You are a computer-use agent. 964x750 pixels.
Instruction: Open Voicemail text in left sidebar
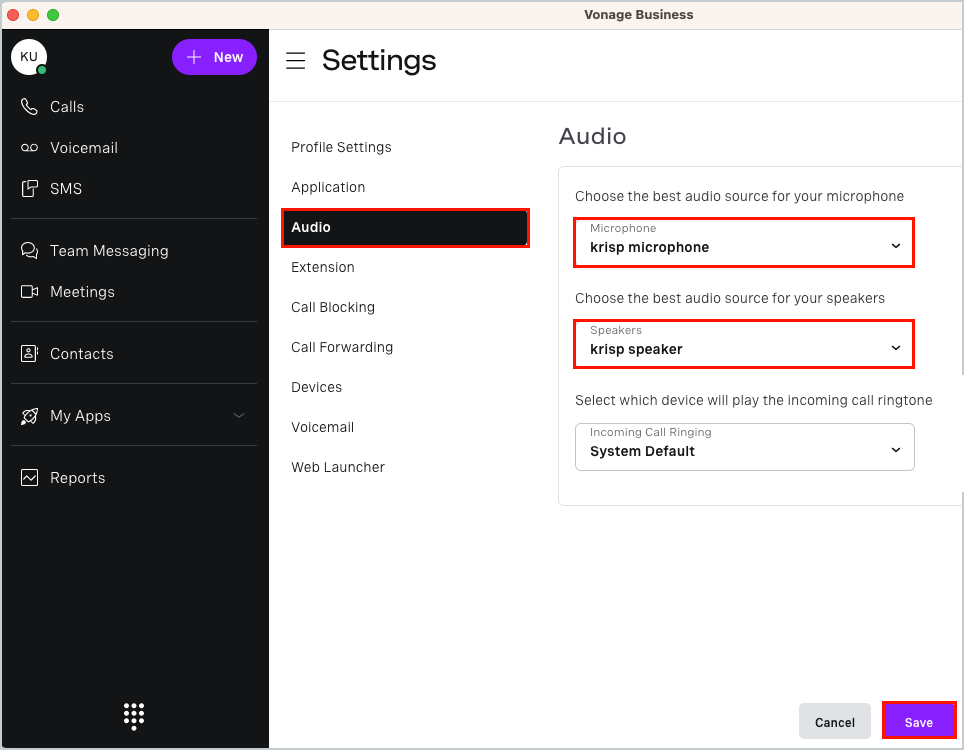[84, 148]
